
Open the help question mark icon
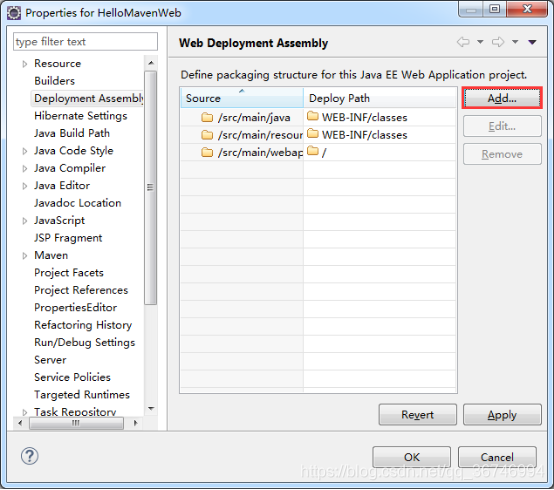click(30, 456)
